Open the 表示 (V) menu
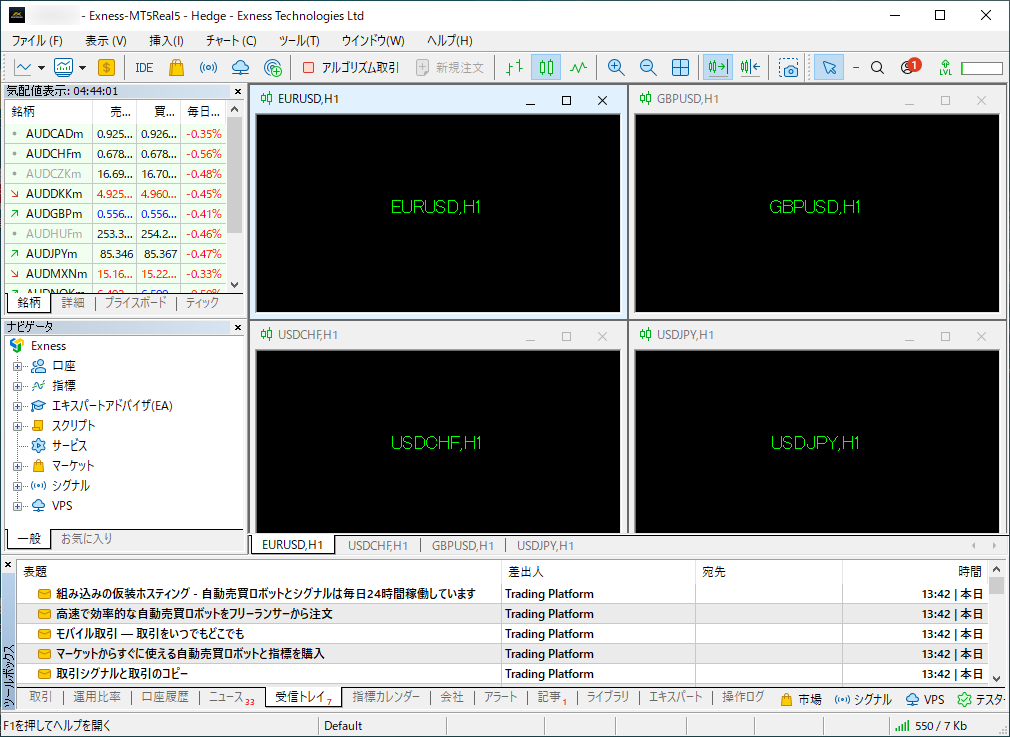 pos(106,41)
